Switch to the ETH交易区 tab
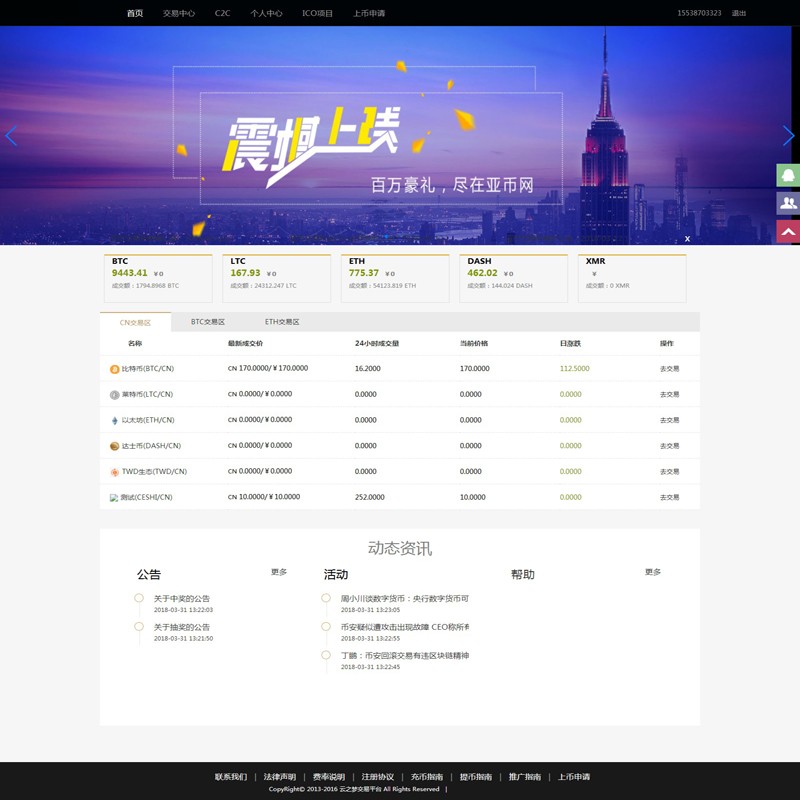 pos(281,321)
